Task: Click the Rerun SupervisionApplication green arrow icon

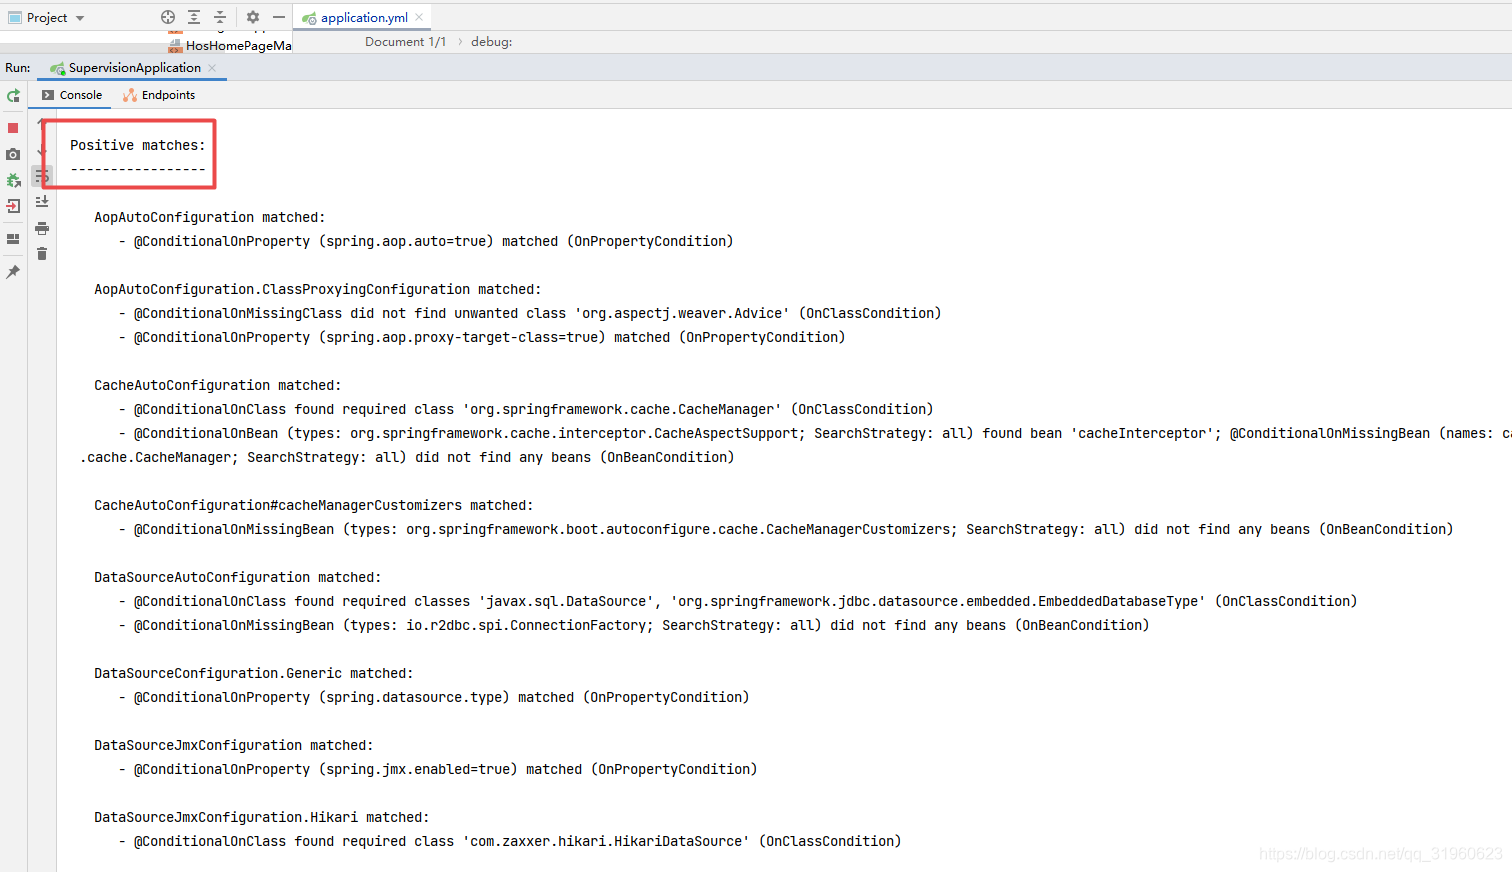Action: click(13, 96)
